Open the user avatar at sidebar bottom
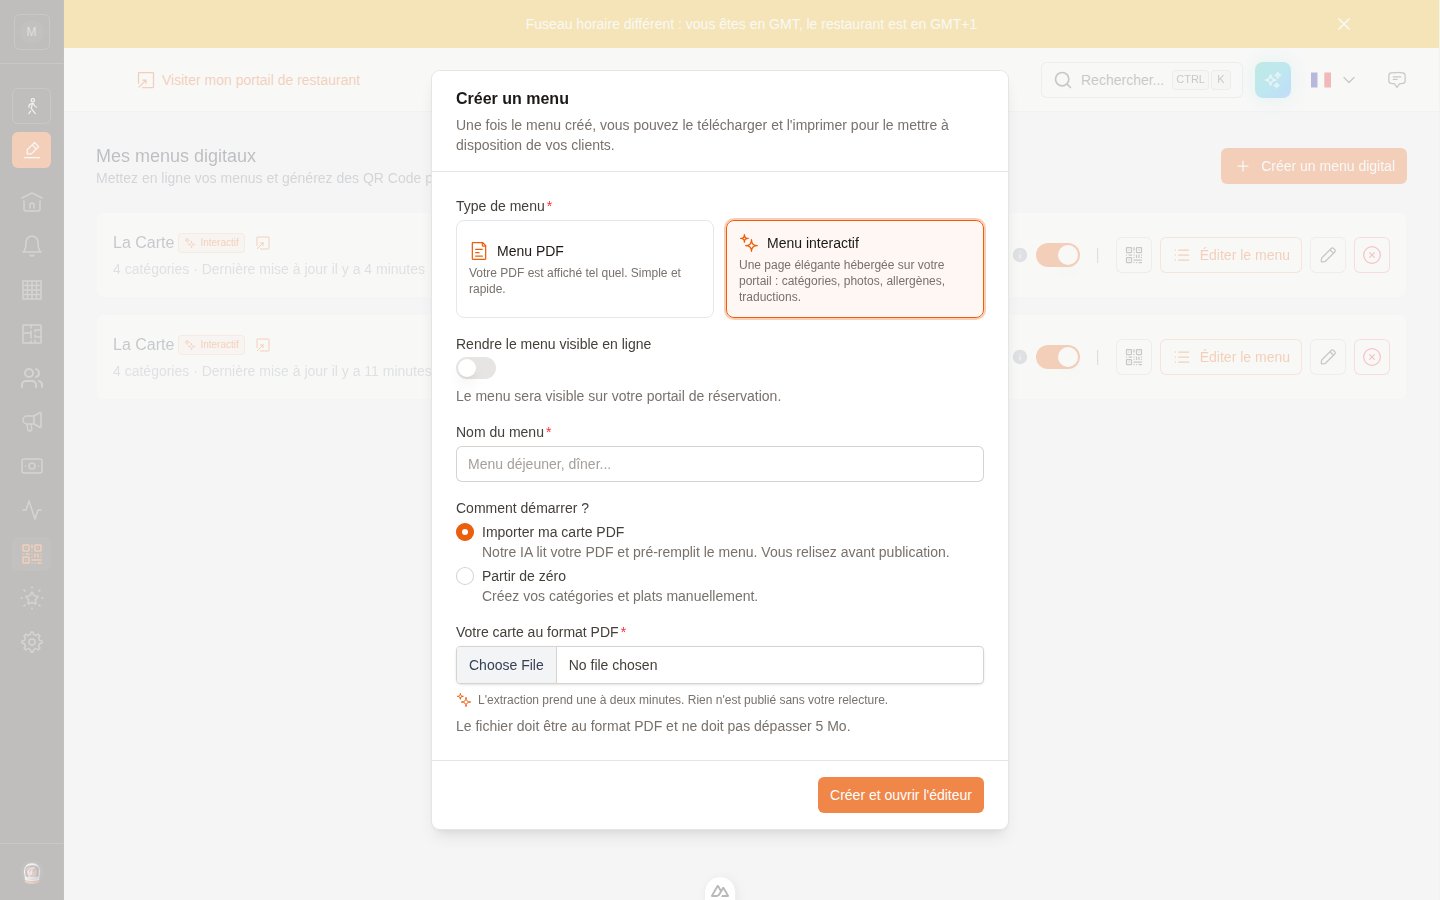Screen dimensions: 1440x900 coord(32,873)
